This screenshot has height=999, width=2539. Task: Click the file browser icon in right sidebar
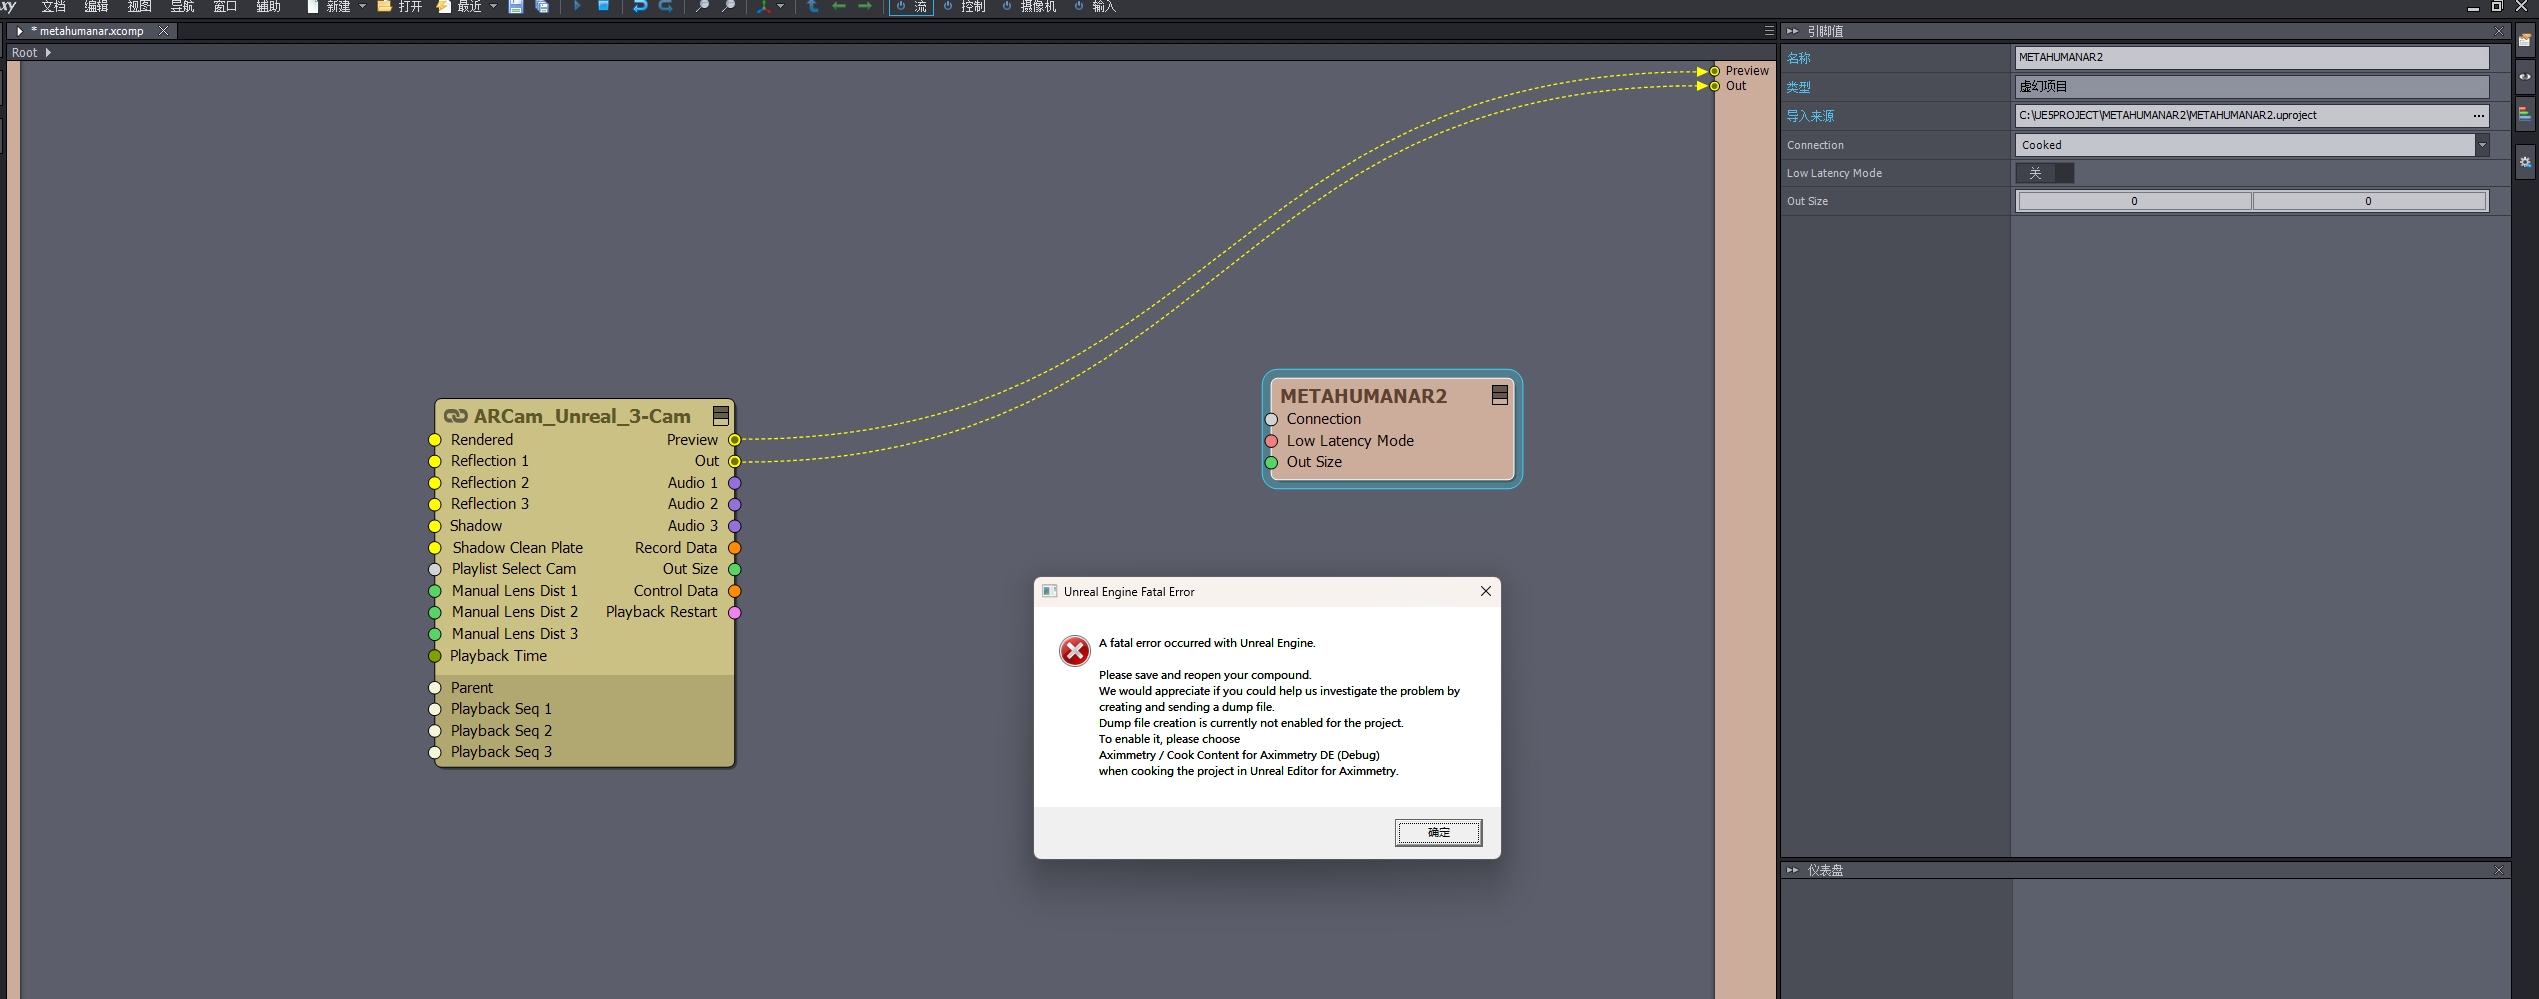tap(2525, 40)
